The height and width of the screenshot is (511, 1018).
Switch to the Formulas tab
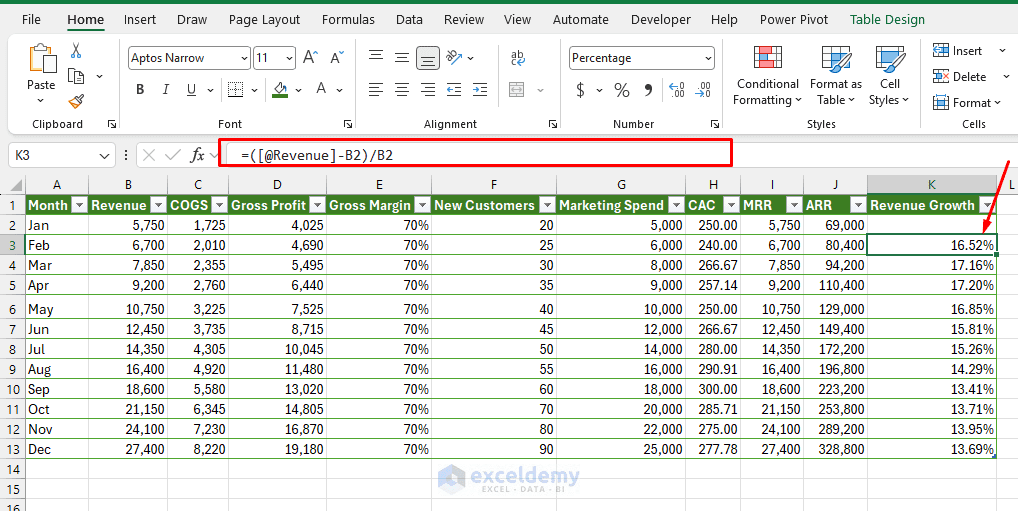[348, 19]
